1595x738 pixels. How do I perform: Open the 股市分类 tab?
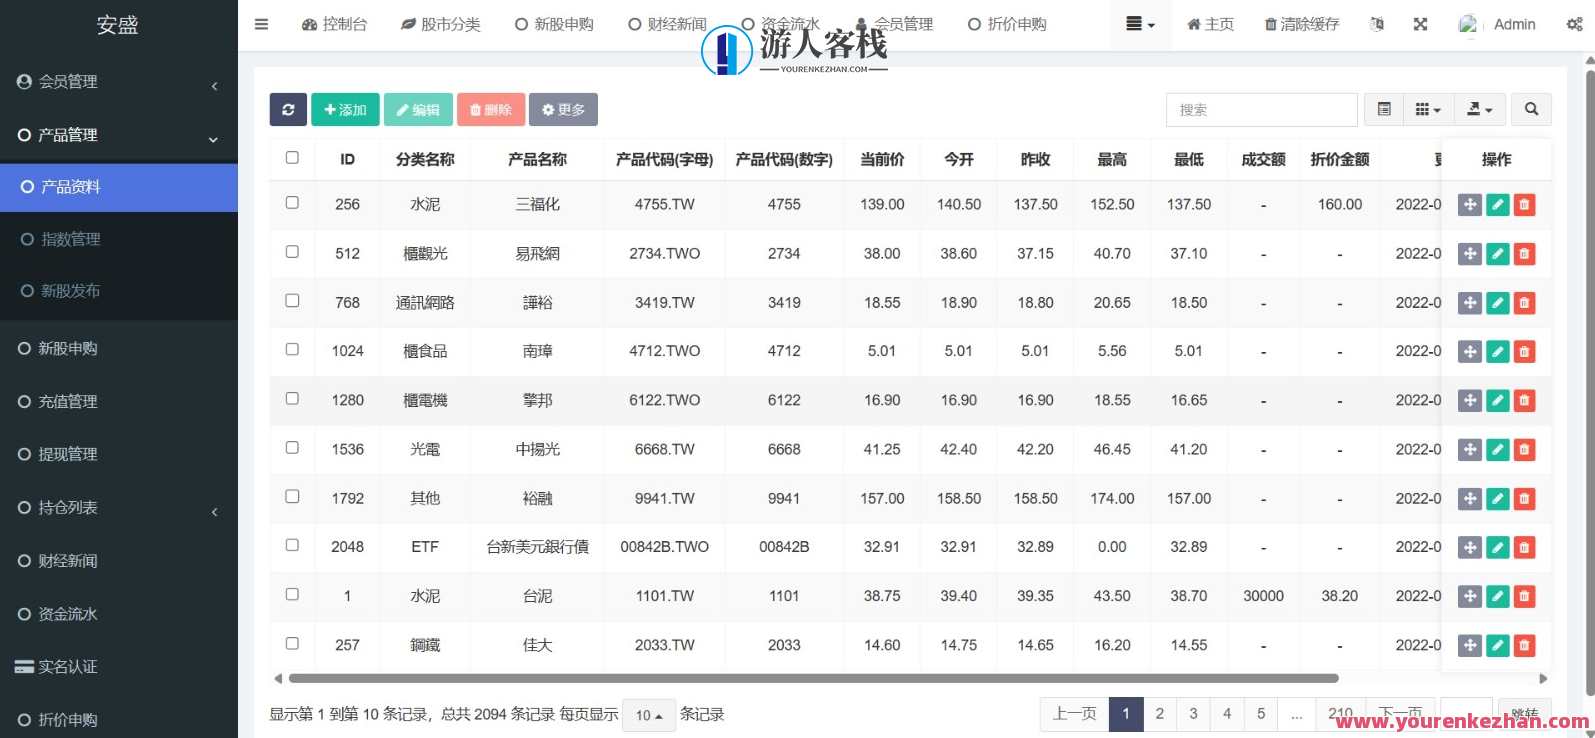(x=441, y=24)
